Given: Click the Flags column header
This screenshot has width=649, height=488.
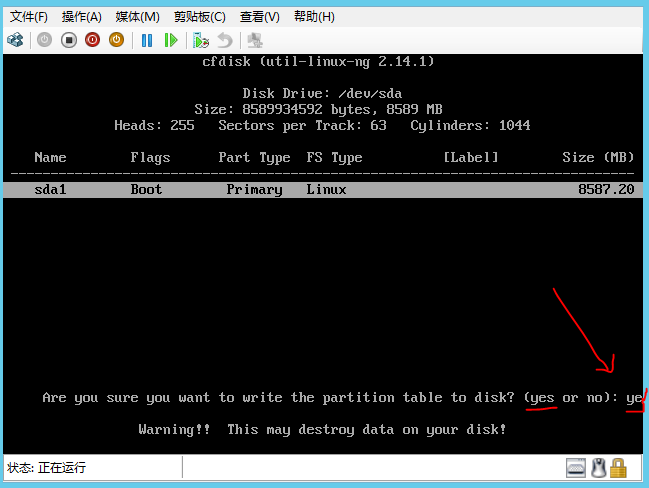Looking at the screenshot, I should pos(150,158).
